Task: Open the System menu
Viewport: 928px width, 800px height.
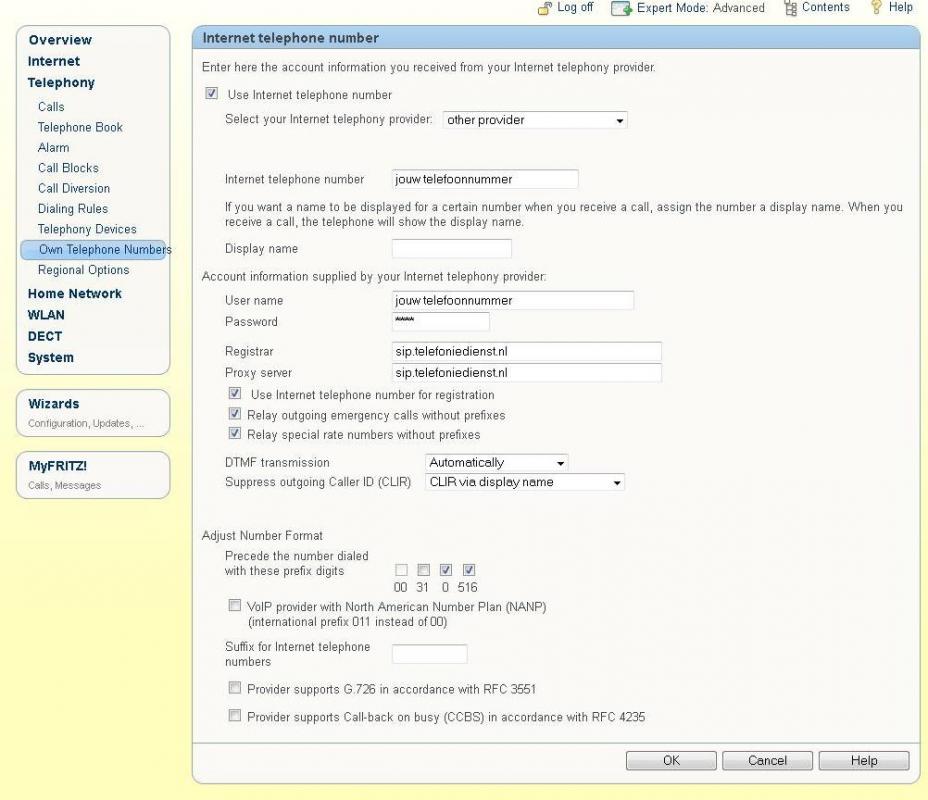Action: click(51, 357)
